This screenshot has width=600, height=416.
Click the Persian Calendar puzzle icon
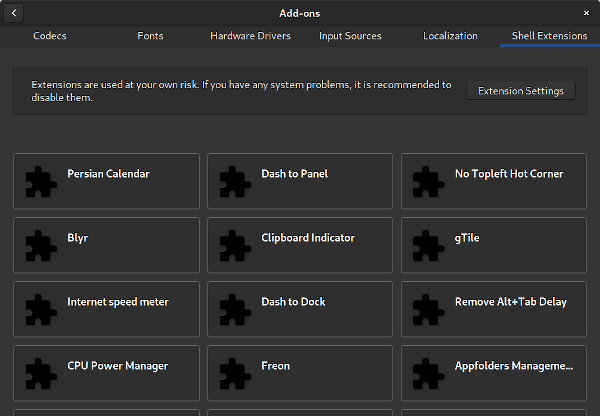coord(41,181)
